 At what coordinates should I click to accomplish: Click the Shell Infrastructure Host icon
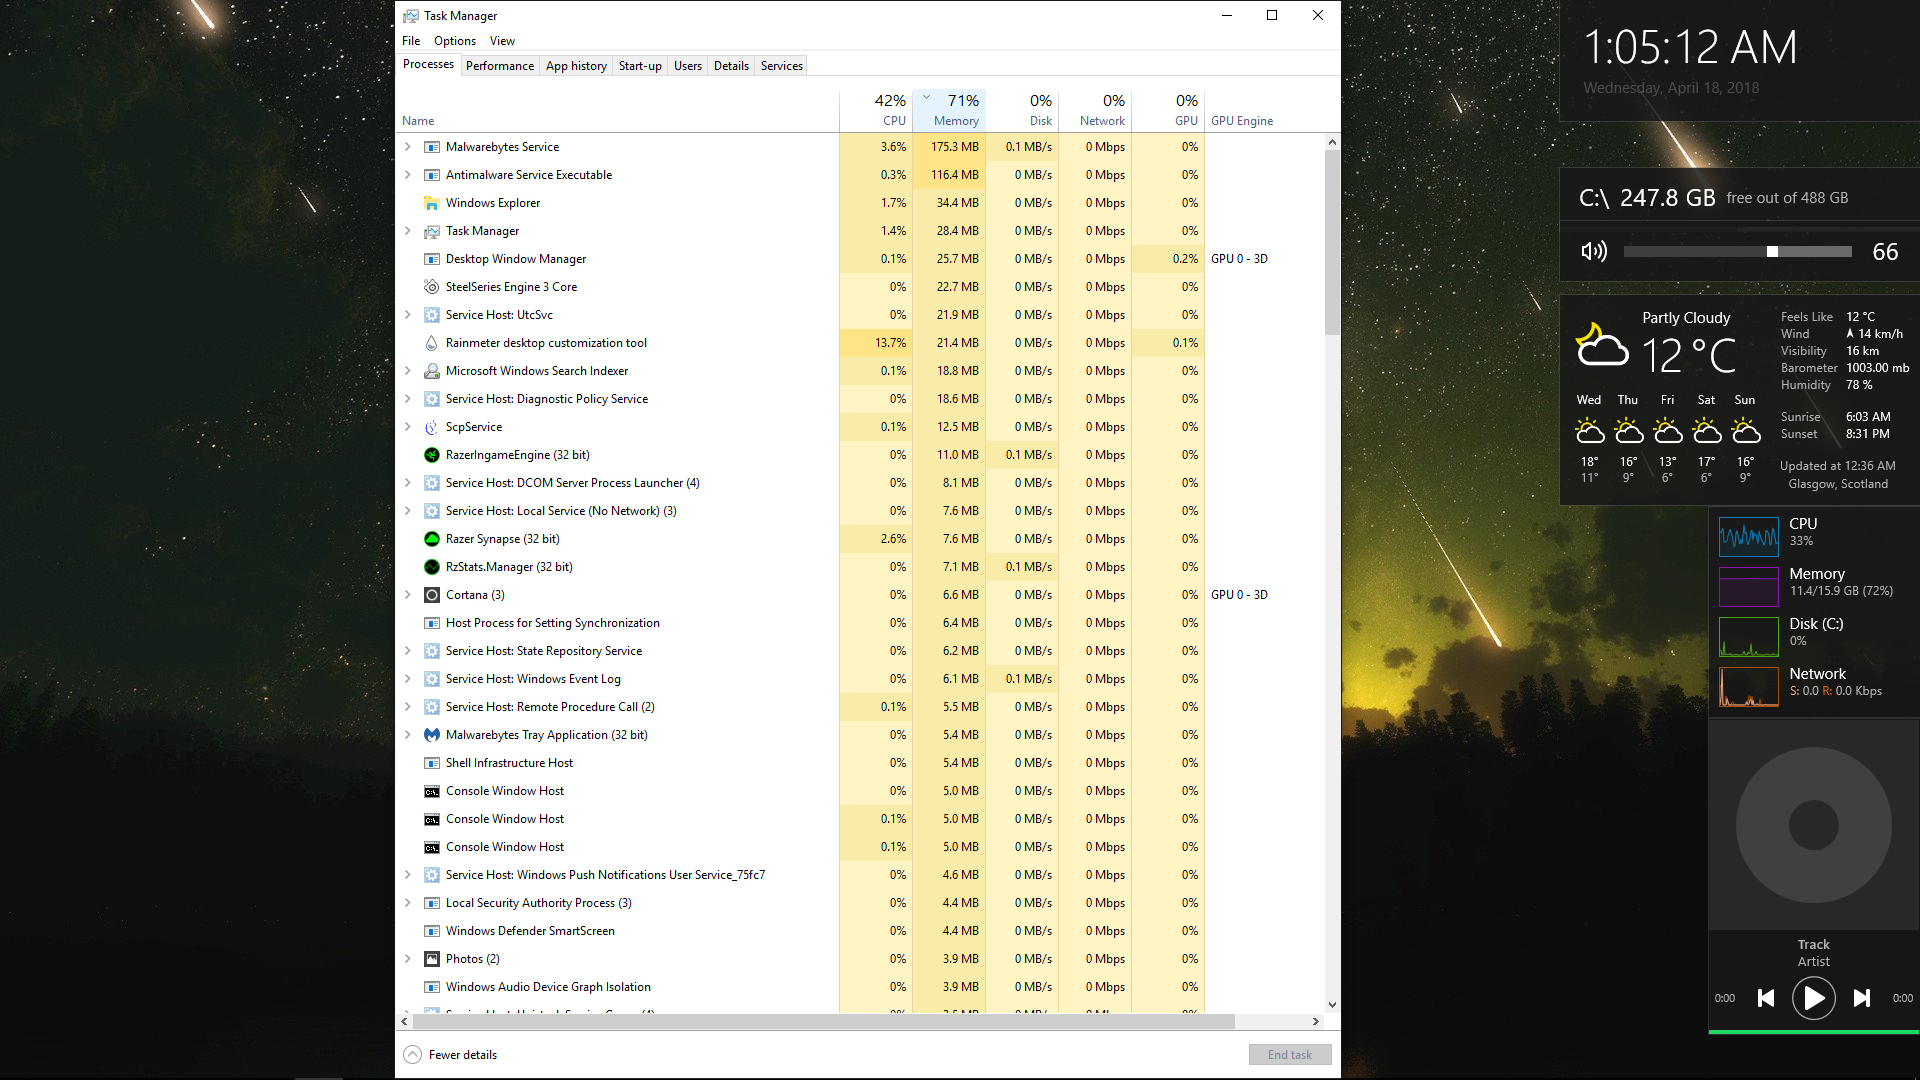click(432, 763)
